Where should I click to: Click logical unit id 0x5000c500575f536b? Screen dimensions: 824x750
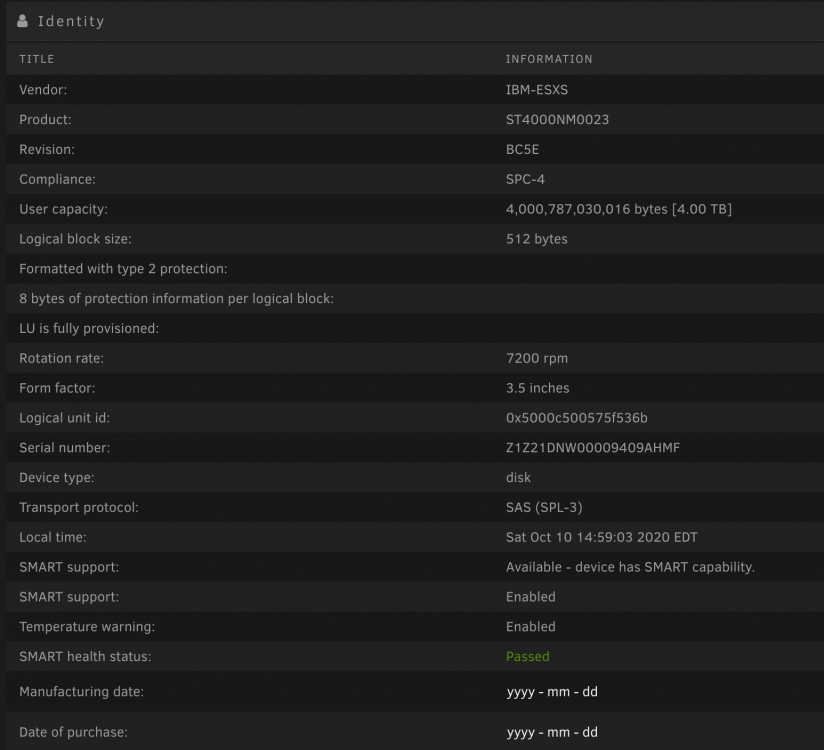(x=576, y=418)
